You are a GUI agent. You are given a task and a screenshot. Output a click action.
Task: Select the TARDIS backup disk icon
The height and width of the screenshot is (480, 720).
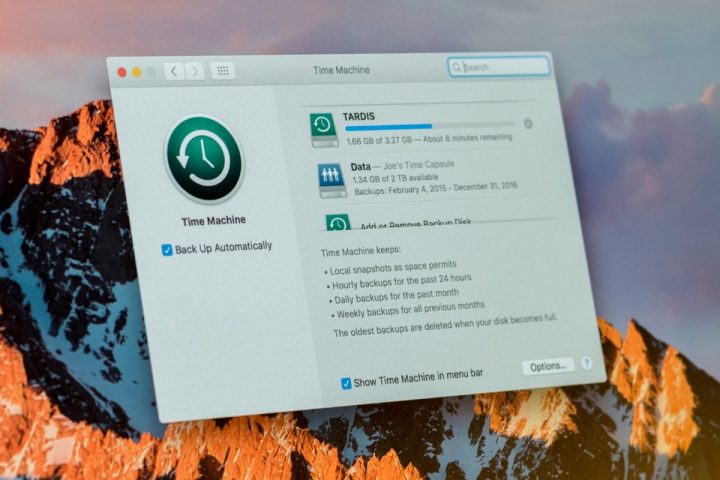(323, 126)
